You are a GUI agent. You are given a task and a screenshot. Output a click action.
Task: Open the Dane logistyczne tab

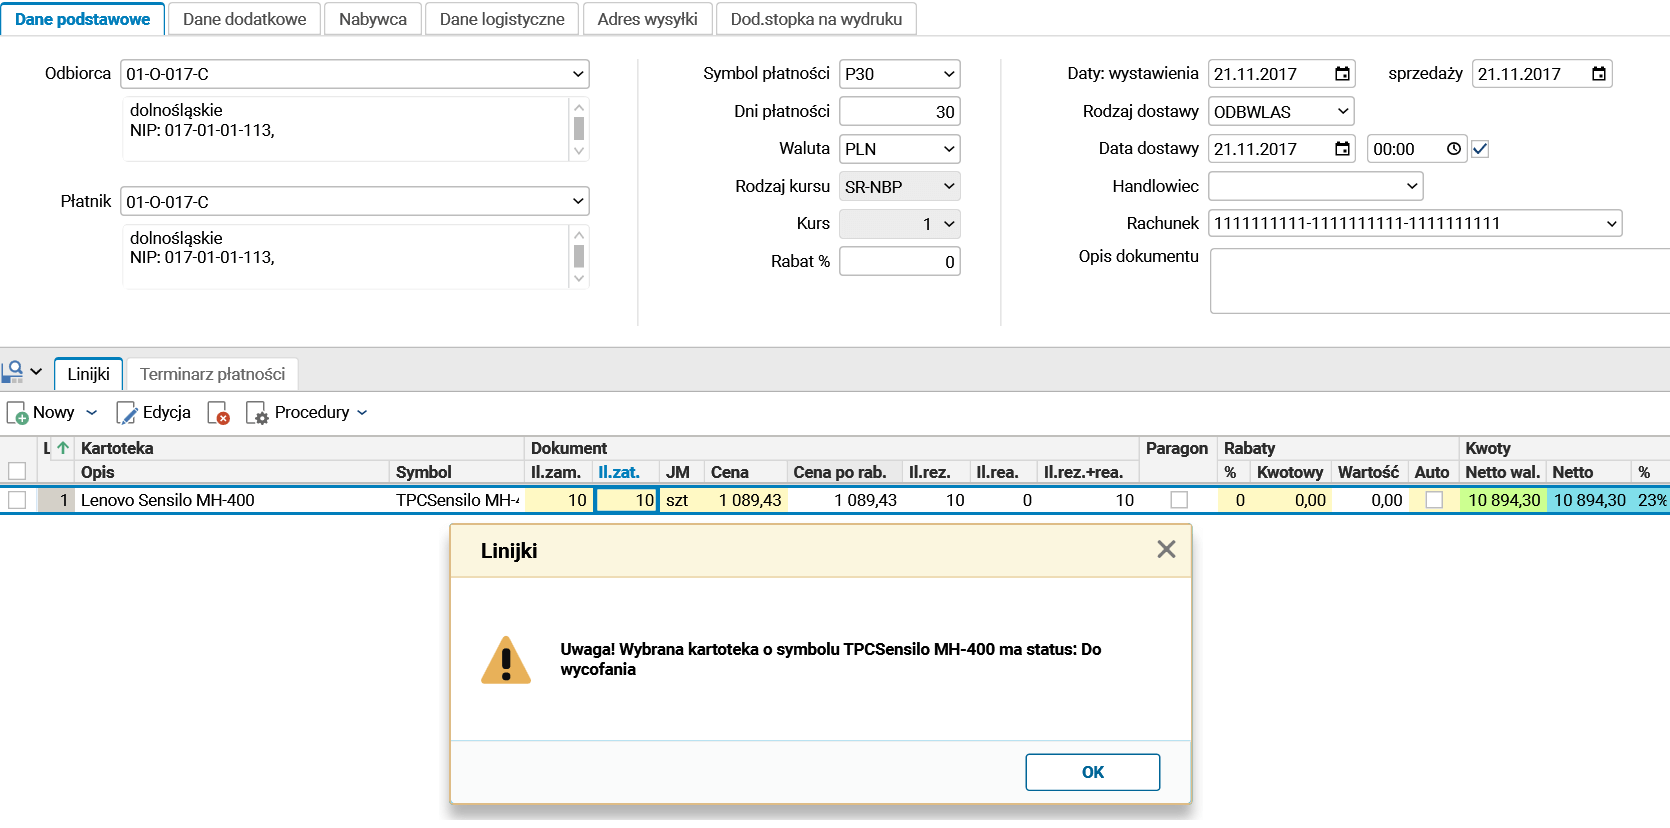click(x=502, y=19)
